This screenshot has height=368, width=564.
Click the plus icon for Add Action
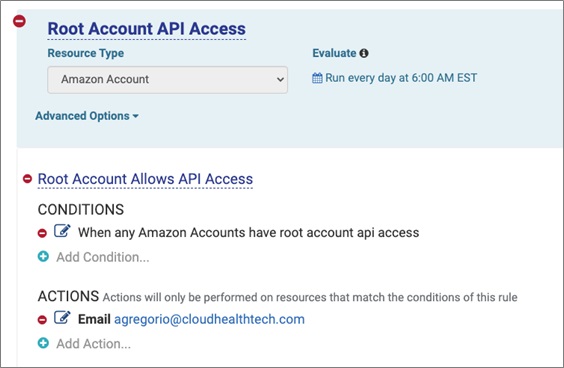click(x=43, y=343)
